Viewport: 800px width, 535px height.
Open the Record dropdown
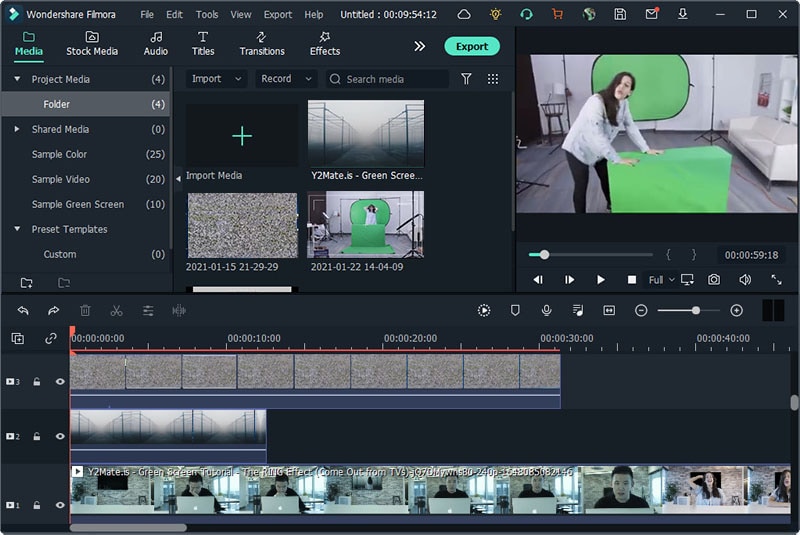tap(286, 79)
